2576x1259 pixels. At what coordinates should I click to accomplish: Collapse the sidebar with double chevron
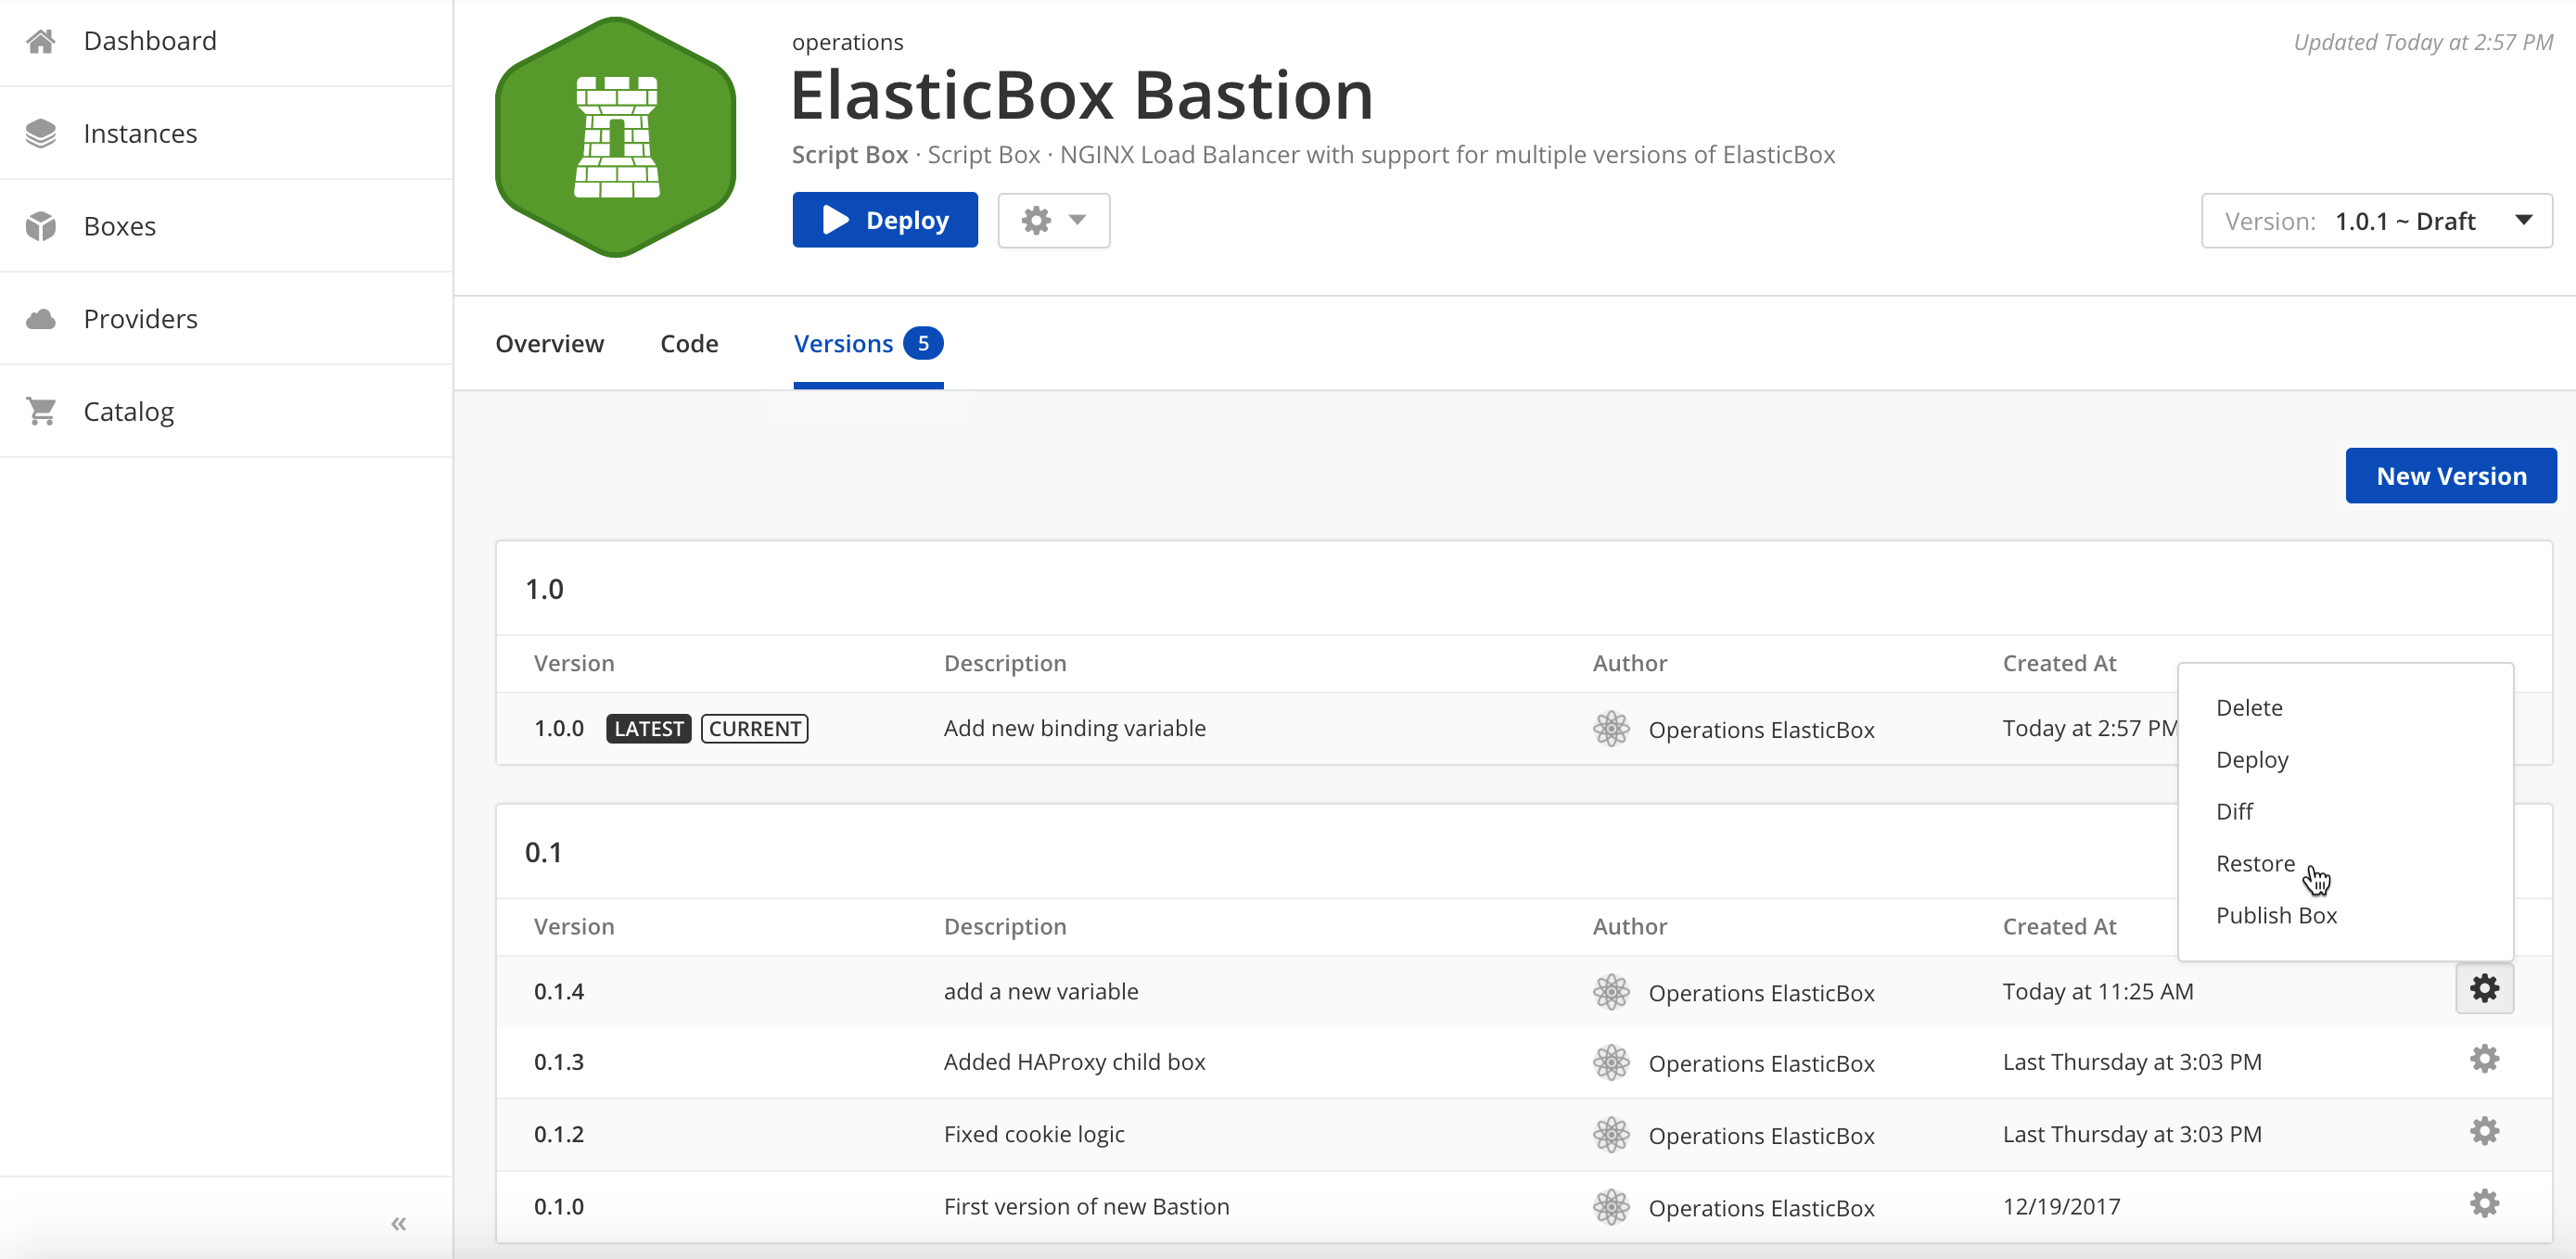(x=399, y=1223)
